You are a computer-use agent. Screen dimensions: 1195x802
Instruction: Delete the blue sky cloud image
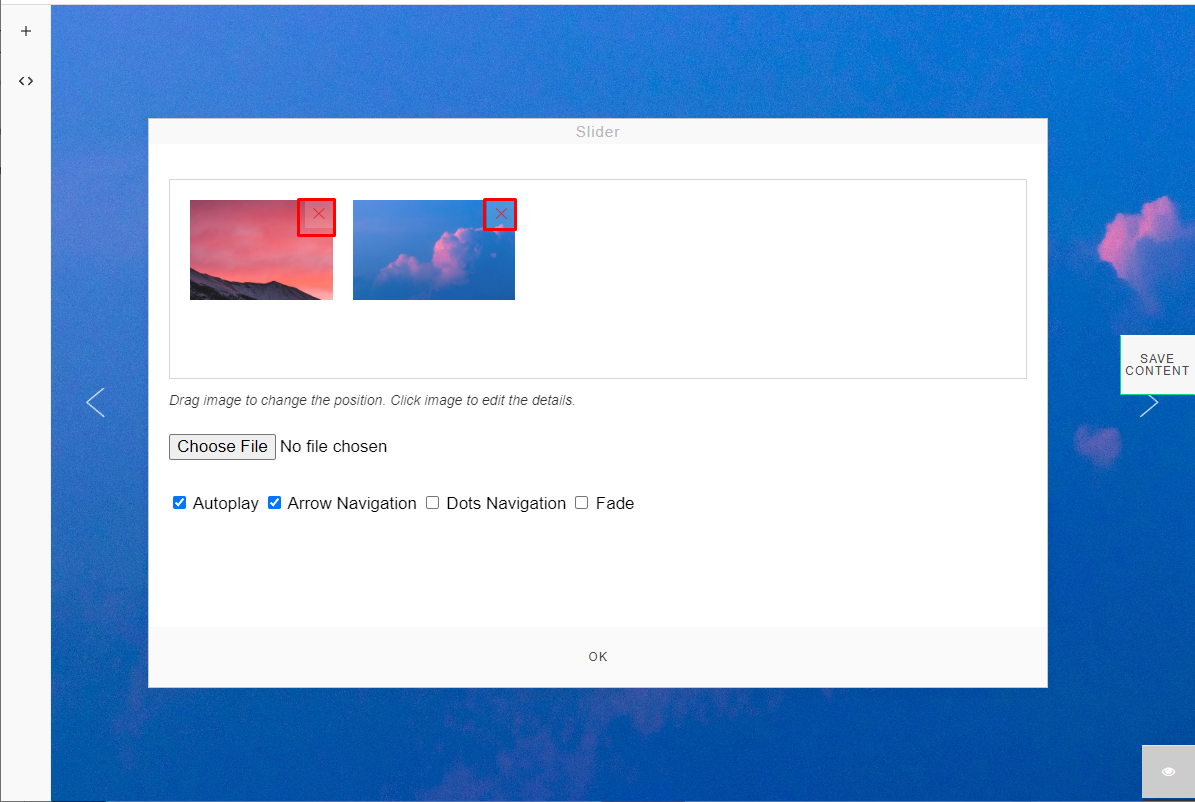500,214
